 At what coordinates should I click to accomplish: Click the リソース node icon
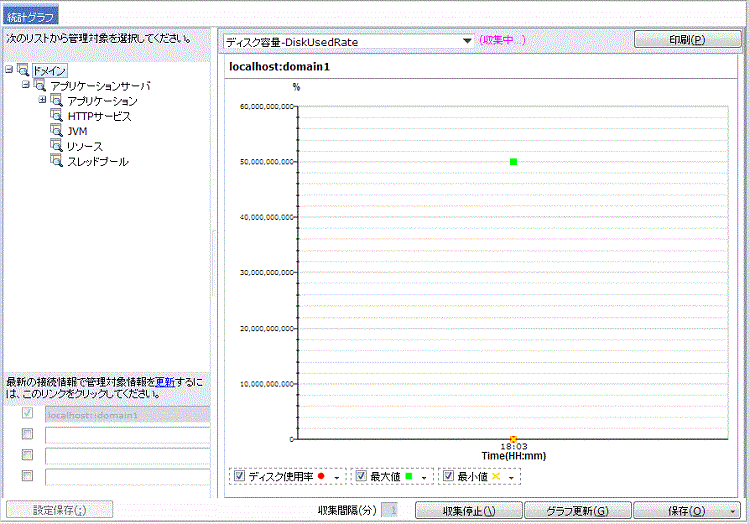57,146
